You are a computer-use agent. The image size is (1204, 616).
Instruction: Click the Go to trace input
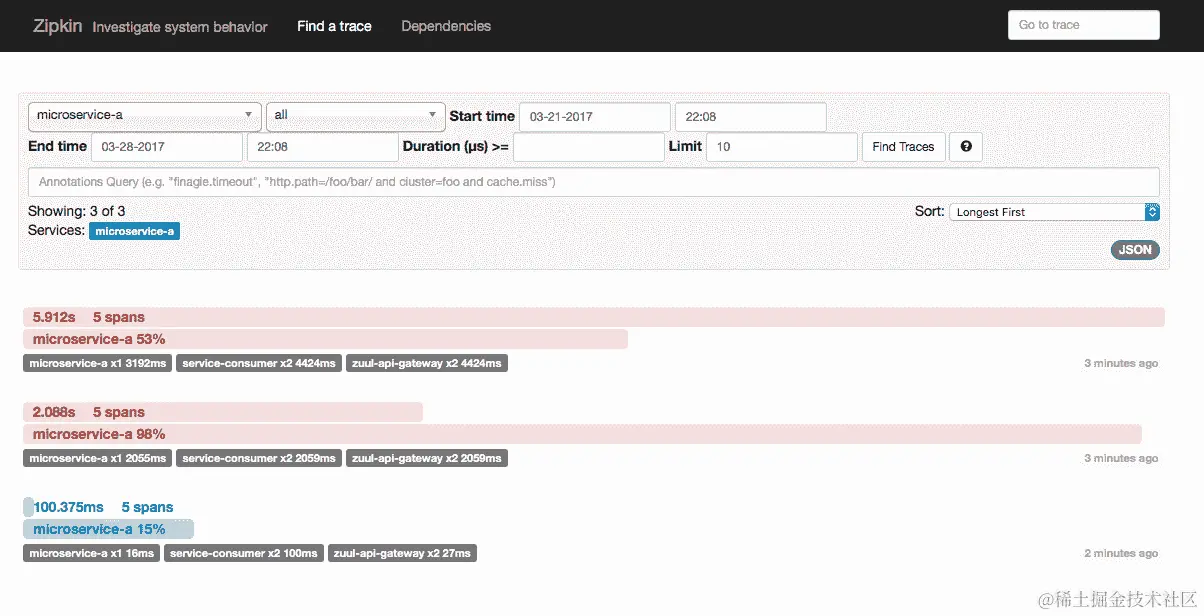[x=1084, y=25]
